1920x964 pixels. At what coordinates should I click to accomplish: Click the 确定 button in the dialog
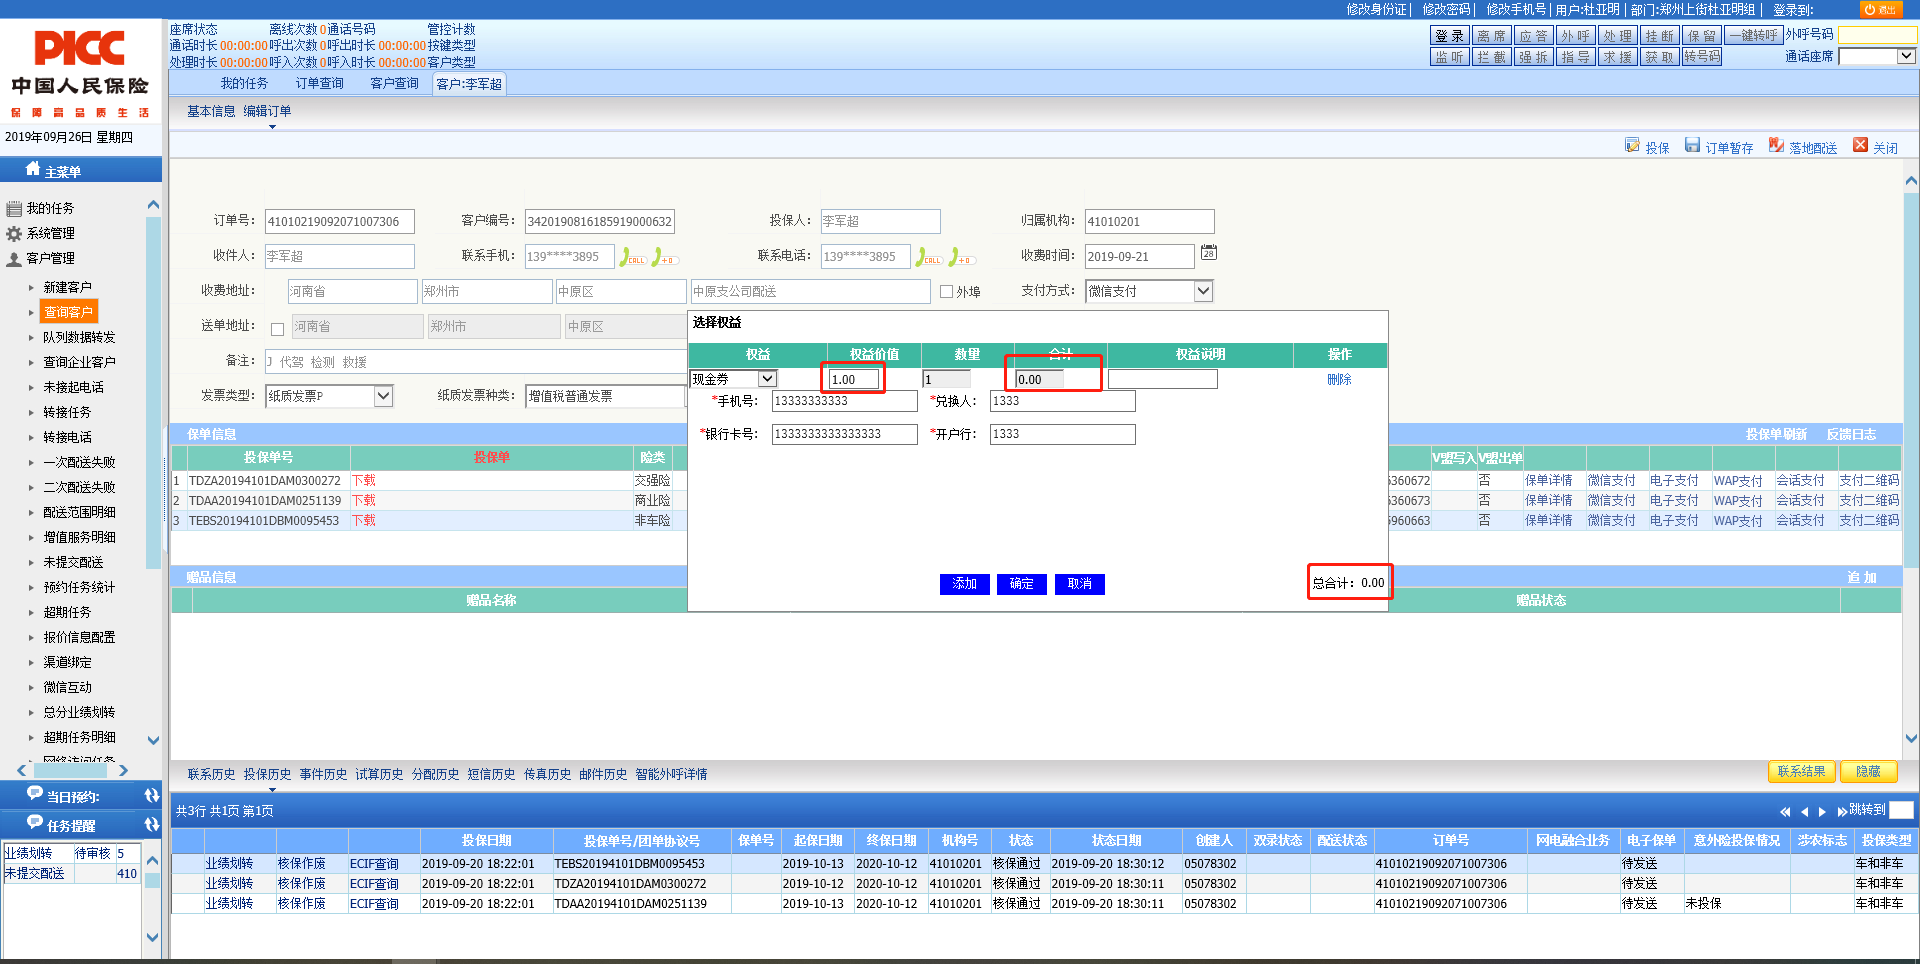click(x=1021, y=584)
